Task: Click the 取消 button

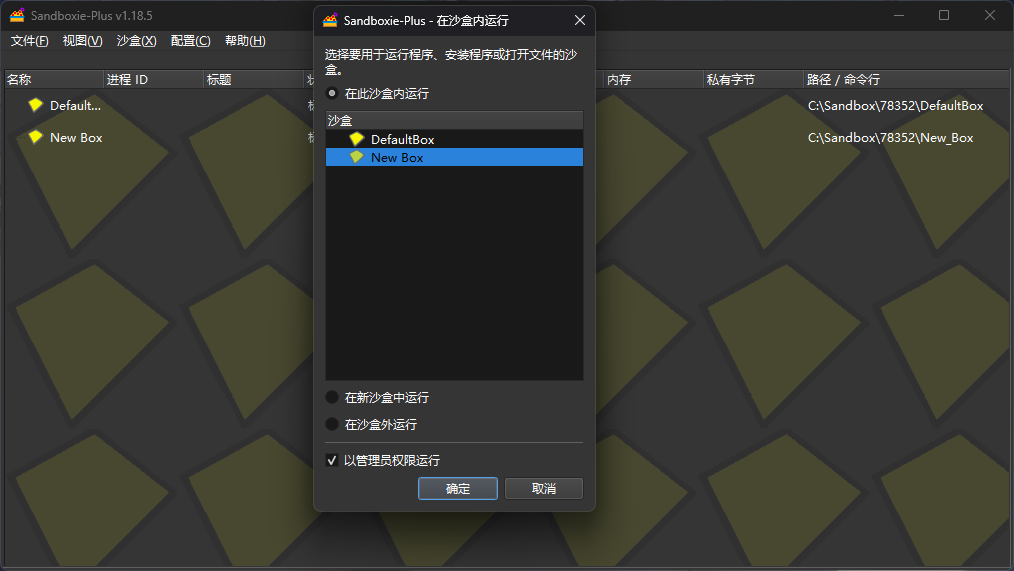Action: pyautogui.click(x=544, y=489)
